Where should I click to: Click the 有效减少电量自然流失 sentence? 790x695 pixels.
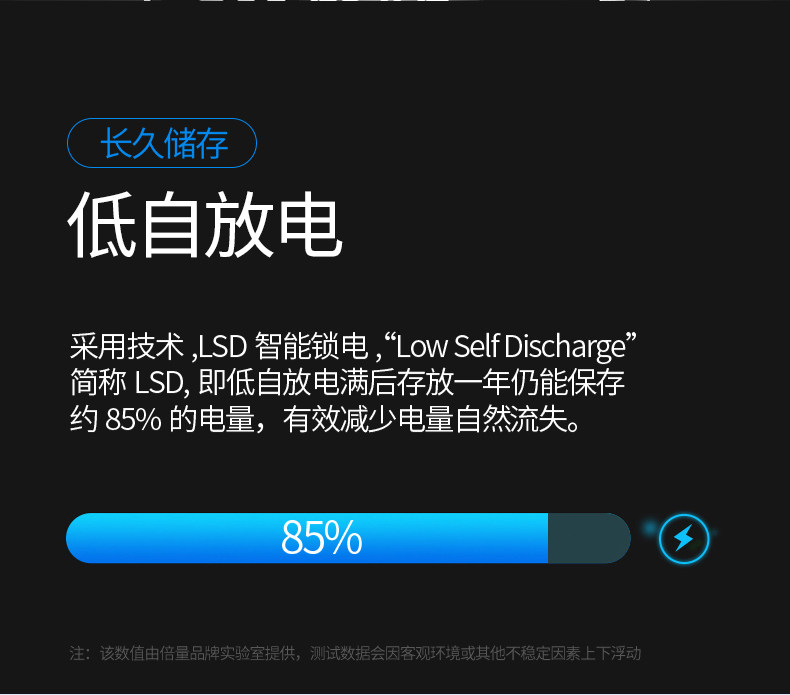click(x=426, y=419)
